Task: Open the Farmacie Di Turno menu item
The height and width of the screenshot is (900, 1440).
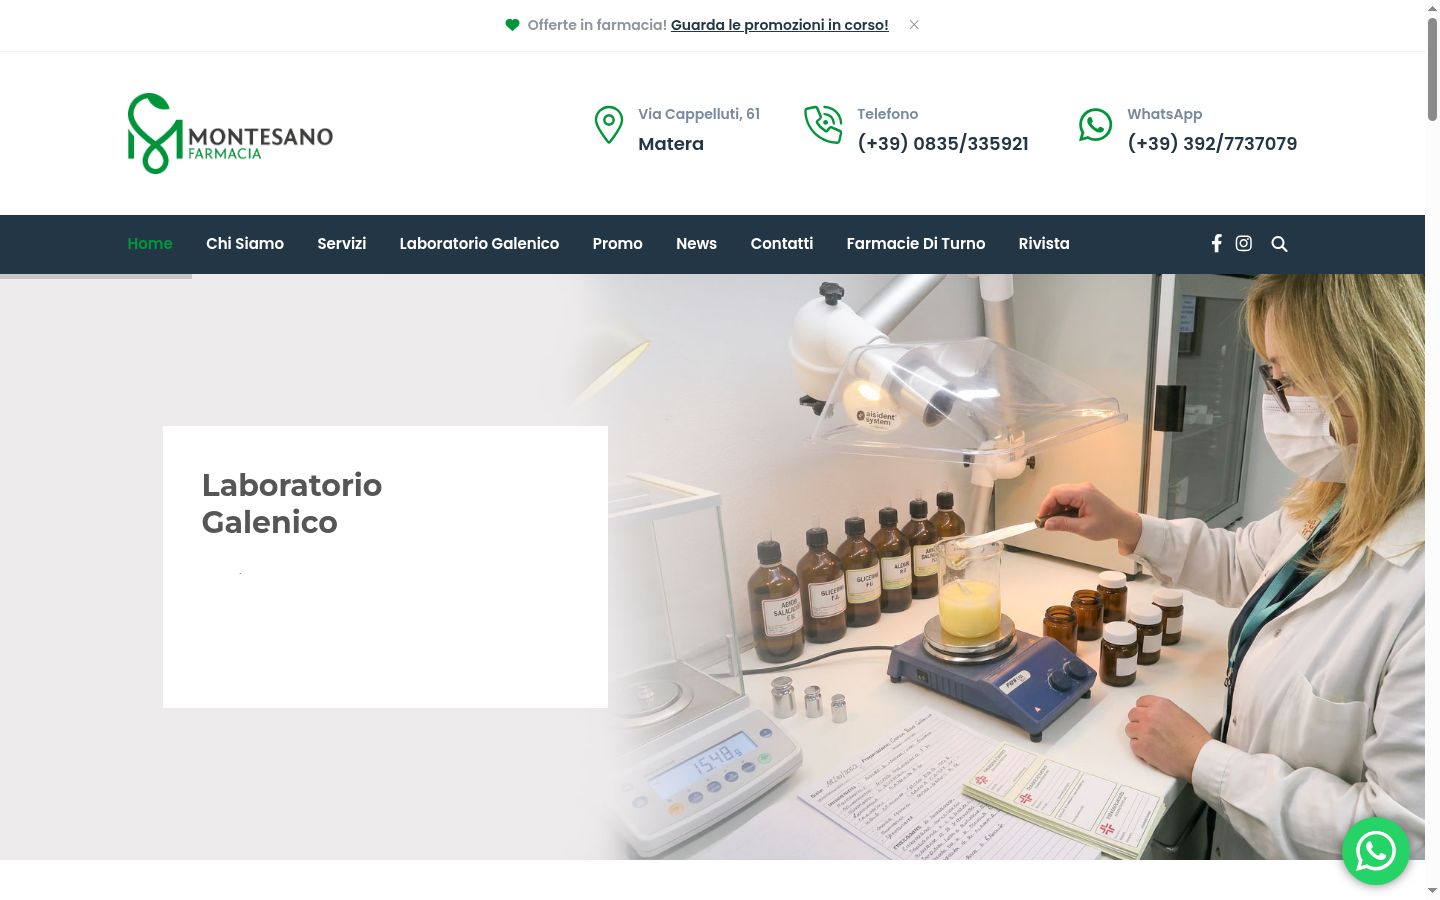Action: 916,243
